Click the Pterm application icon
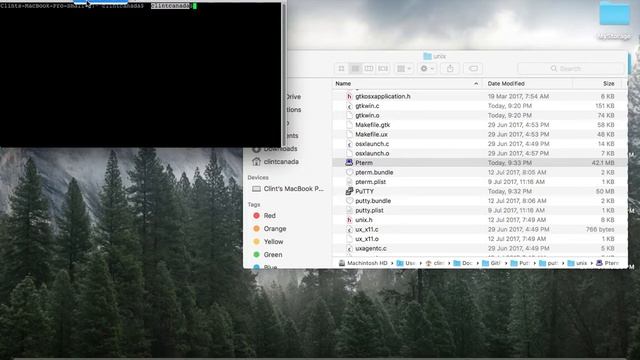 click(x=349, y=162)
